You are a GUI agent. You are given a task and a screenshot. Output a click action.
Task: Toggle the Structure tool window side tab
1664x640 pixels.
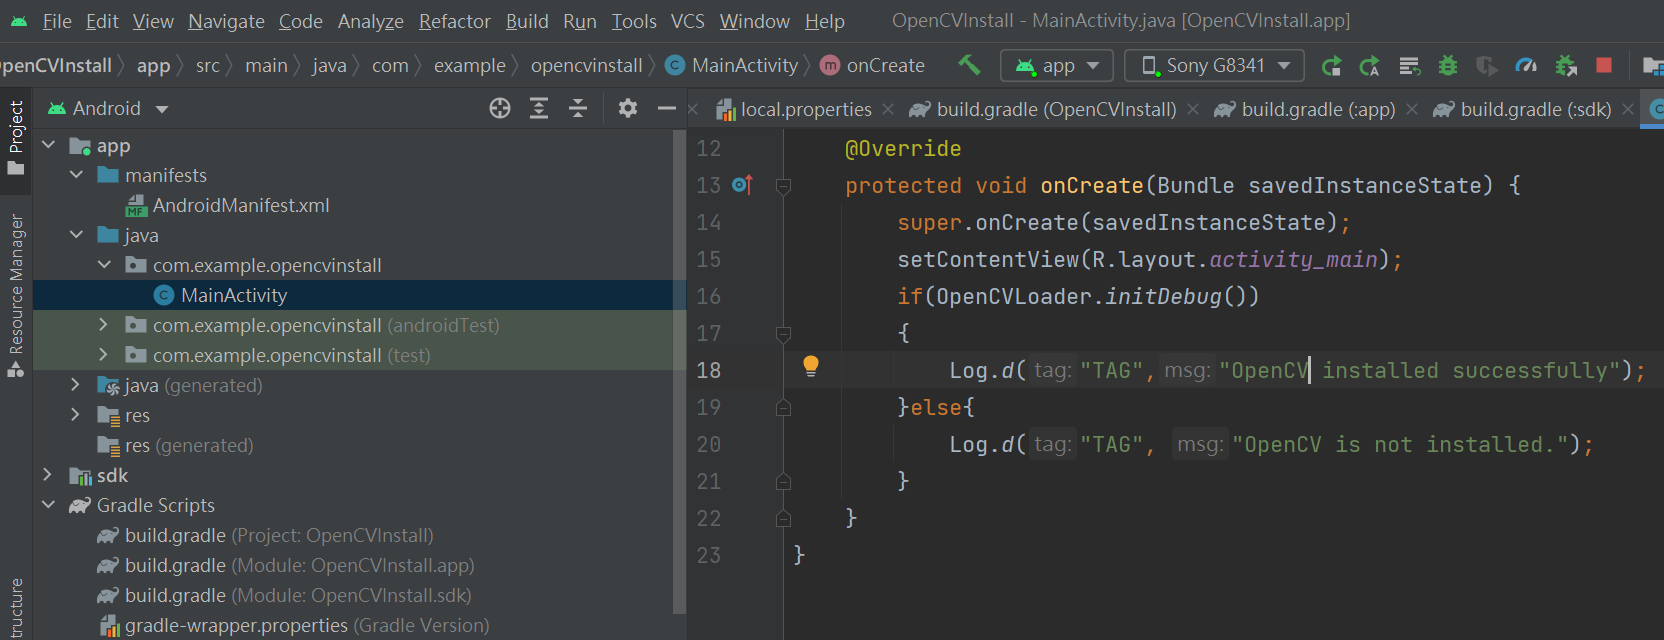pyautogui.click(x=16, y=609)
